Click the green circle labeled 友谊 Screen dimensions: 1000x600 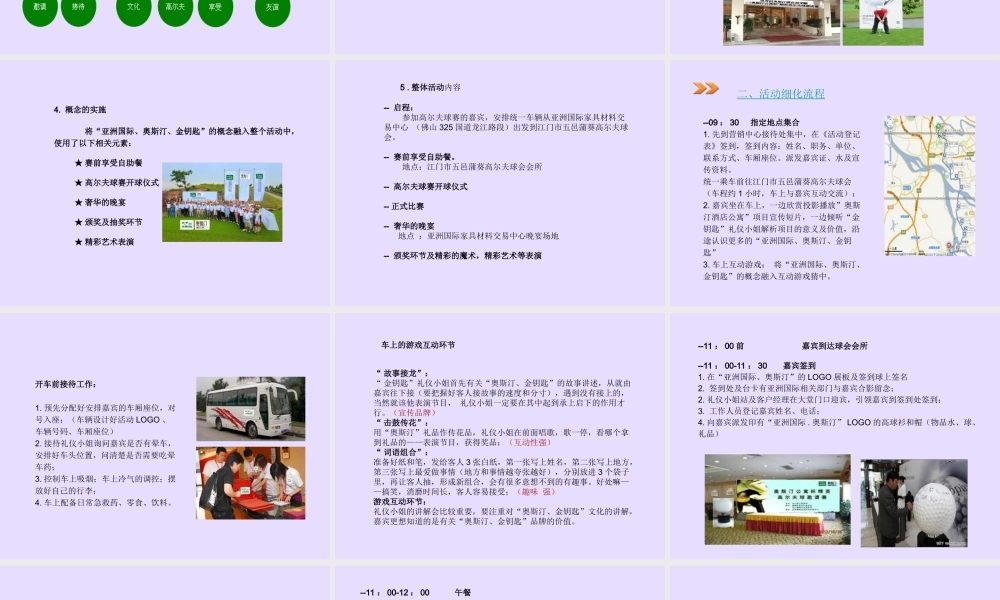(x=272, y=9)
